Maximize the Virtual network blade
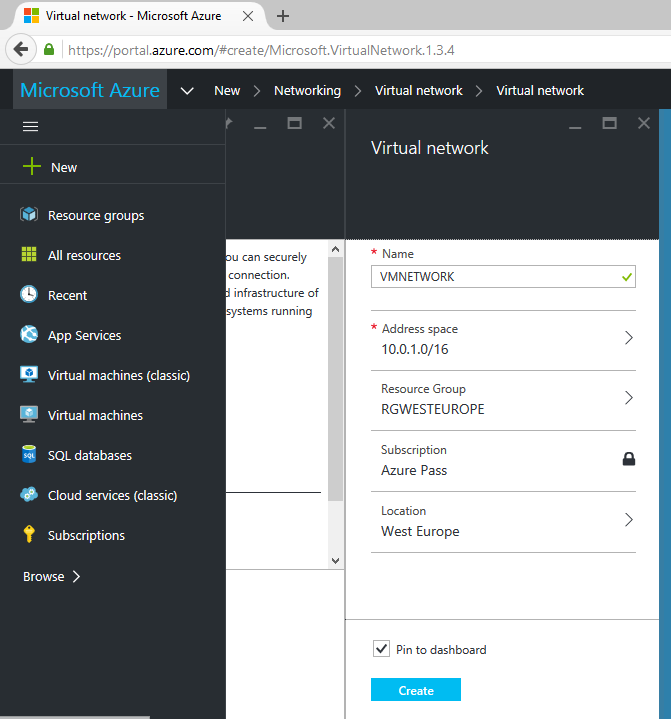671x719 pixels. tap(610, 123)
